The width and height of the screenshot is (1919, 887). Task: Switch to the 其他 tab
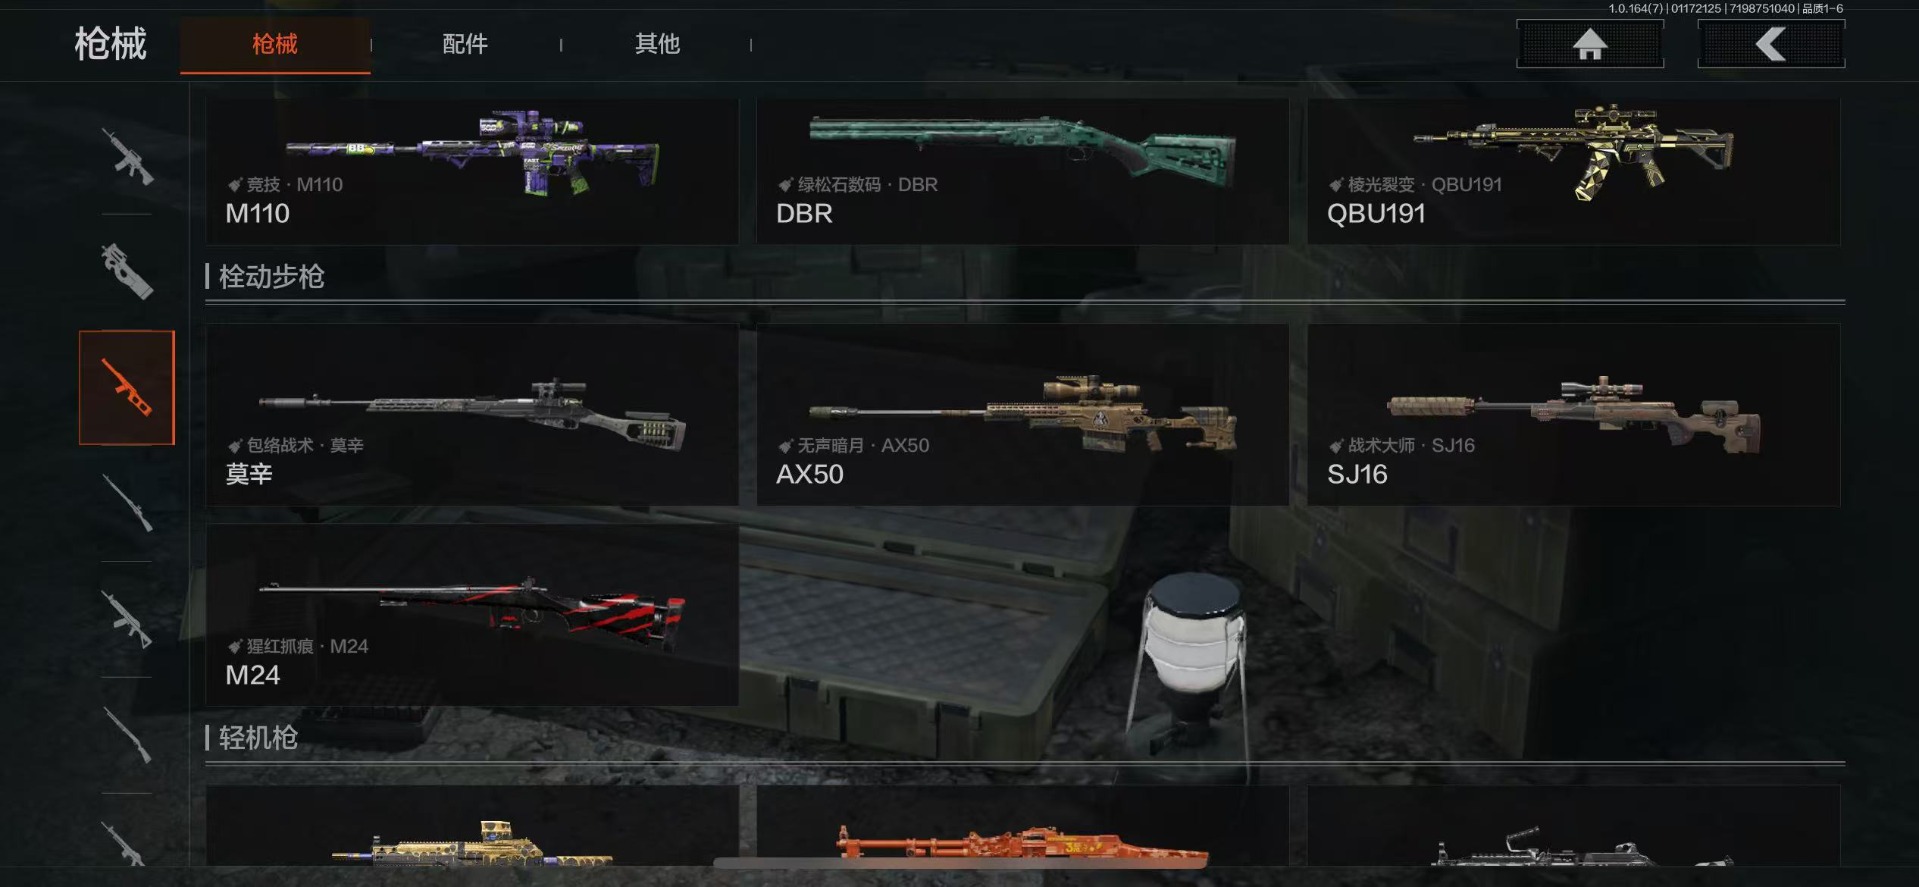click(657, 44)
